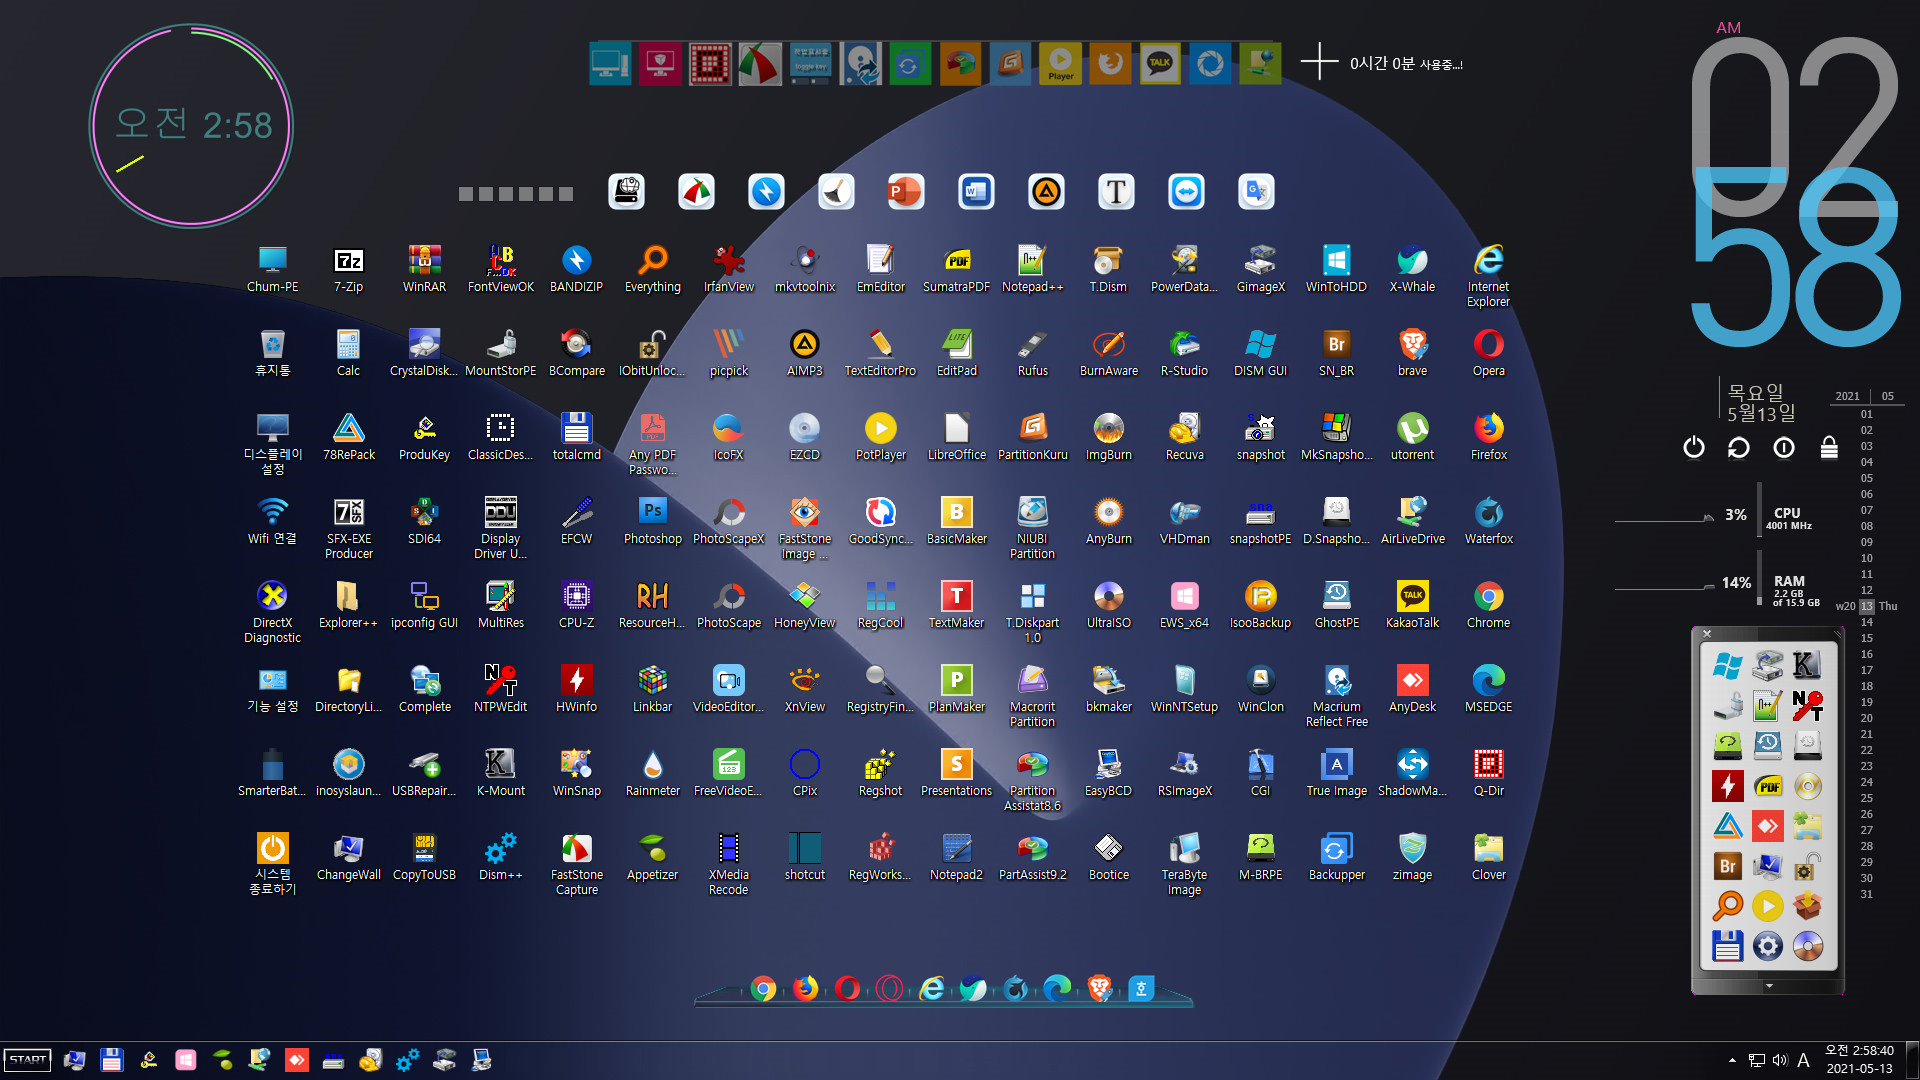Image resolution: width=1920 pixels, height=1080 pixels.
Task: Launch 7-Zip from the desktop
Action: pyautogui.click(x=348, y=268)
